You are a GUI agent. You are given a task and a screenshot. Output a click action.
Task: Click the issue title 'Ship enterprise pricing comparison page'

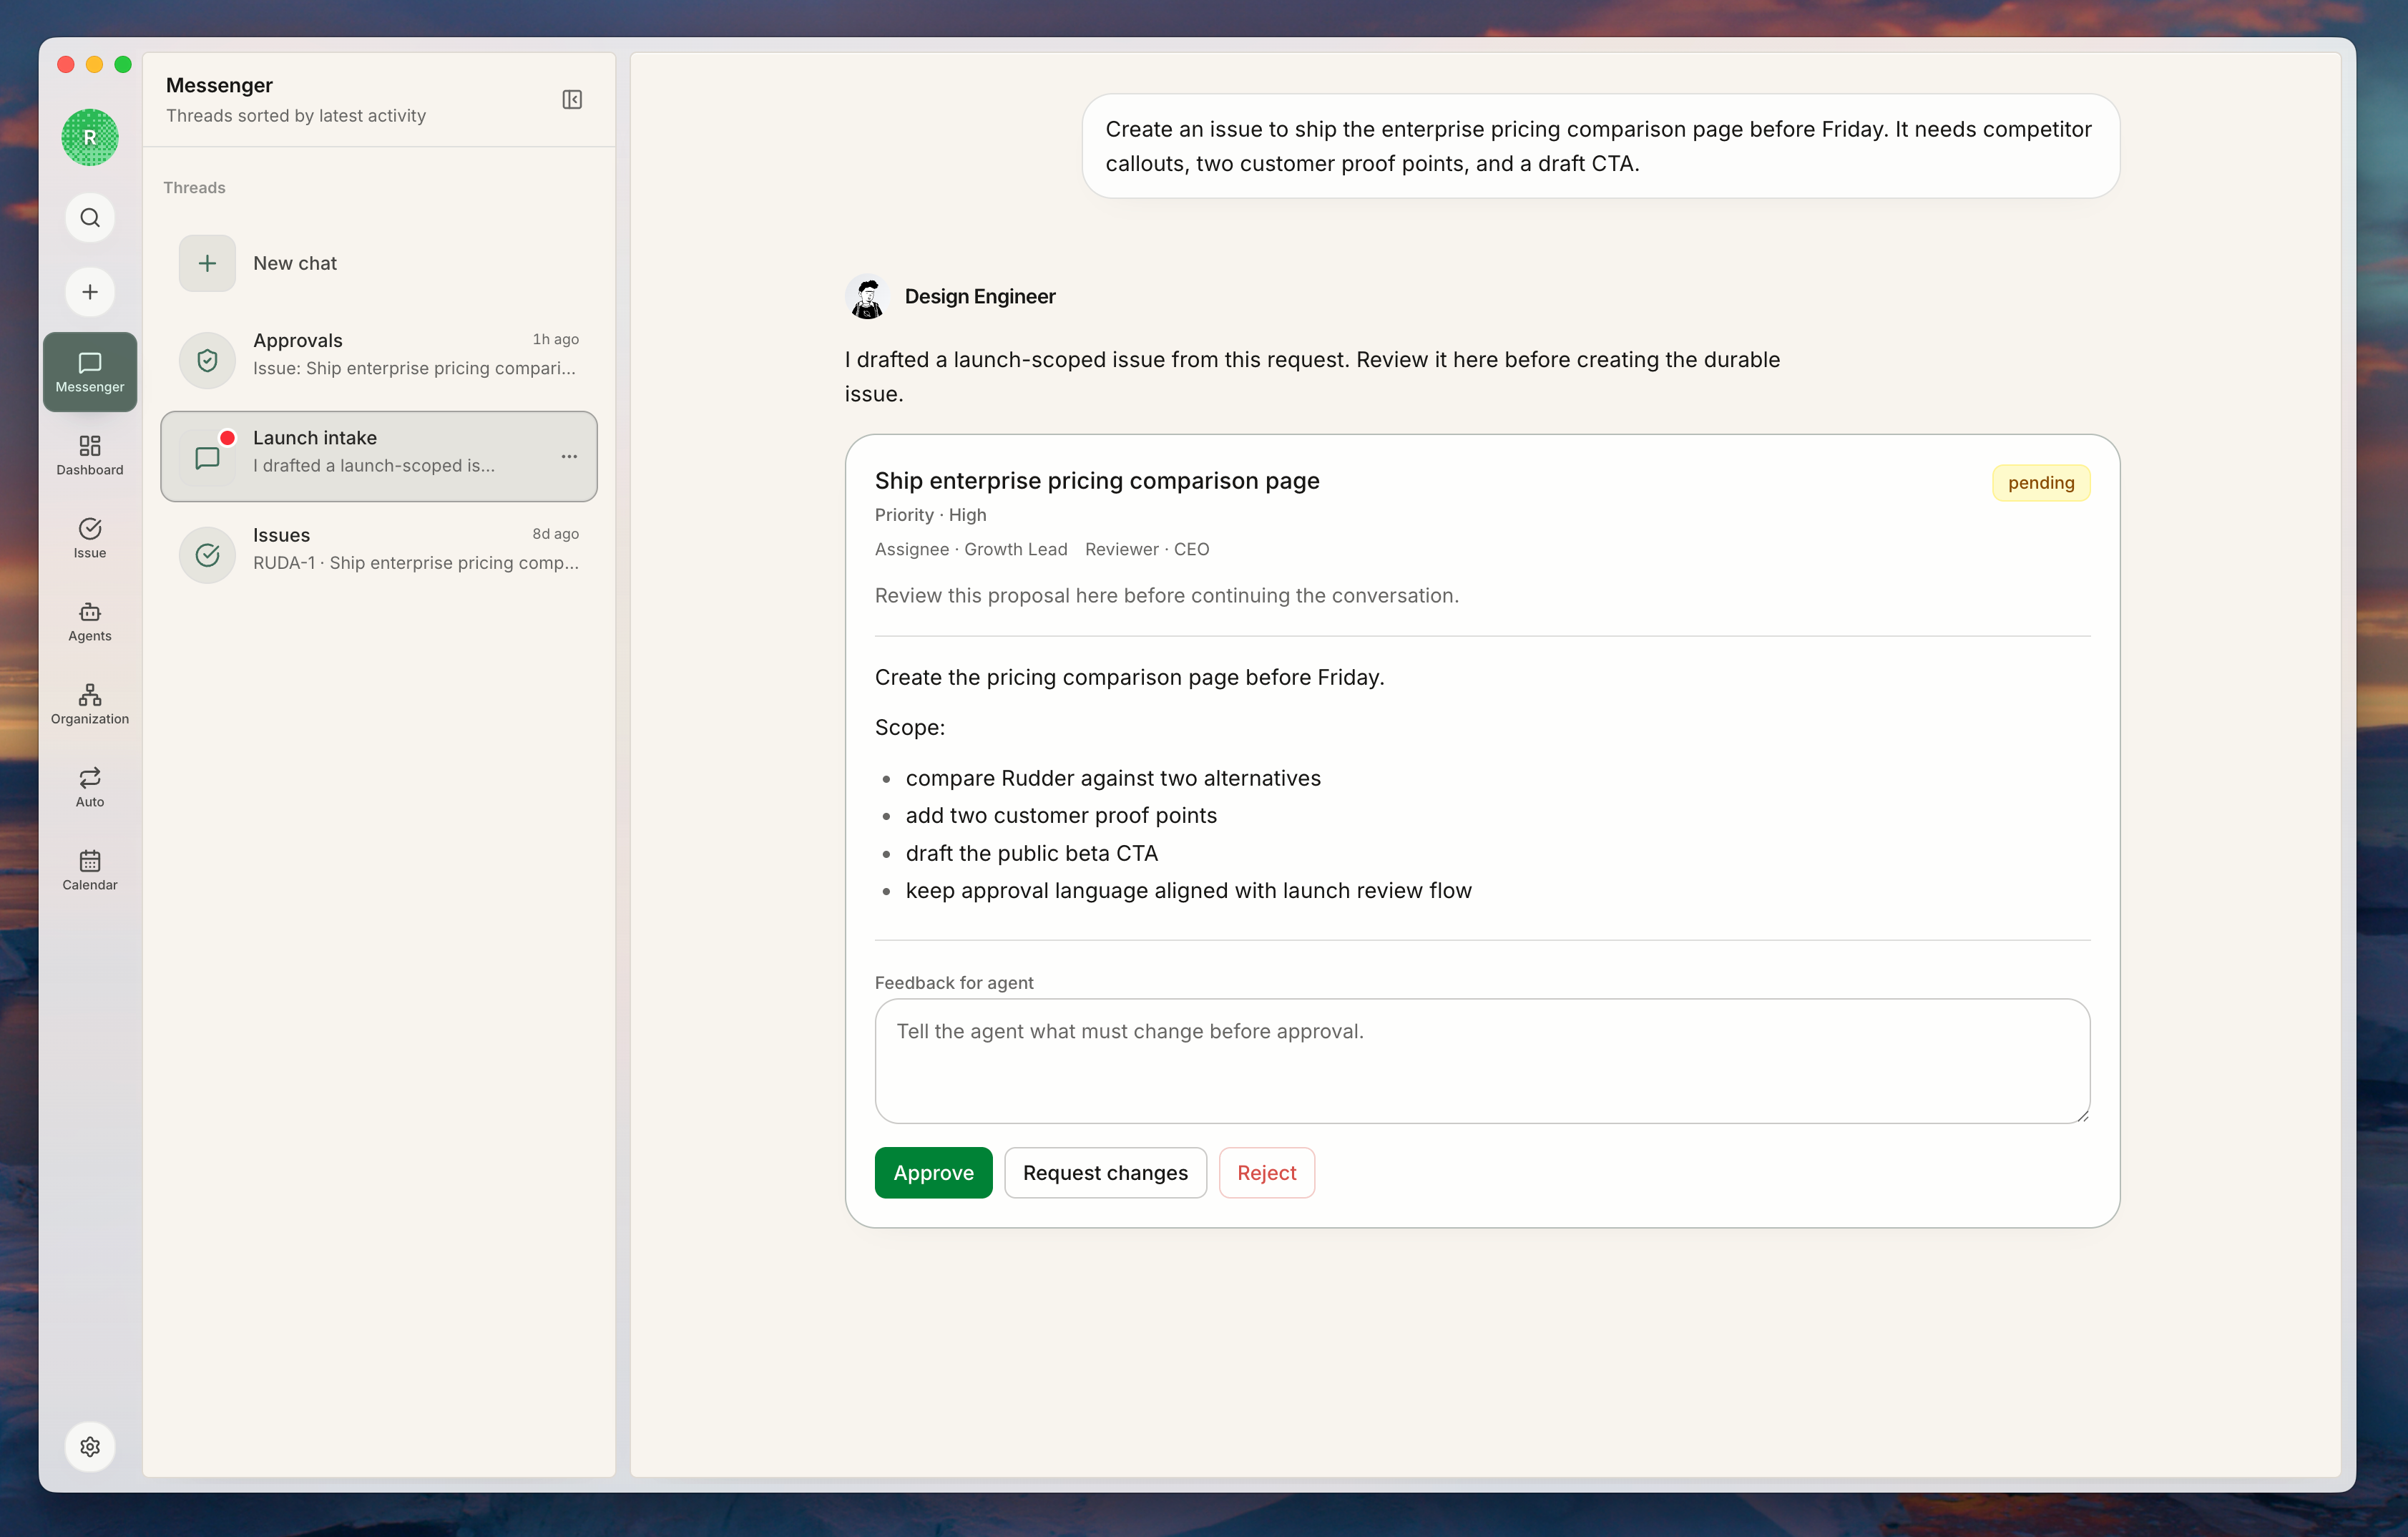(x=1097, y=481)
